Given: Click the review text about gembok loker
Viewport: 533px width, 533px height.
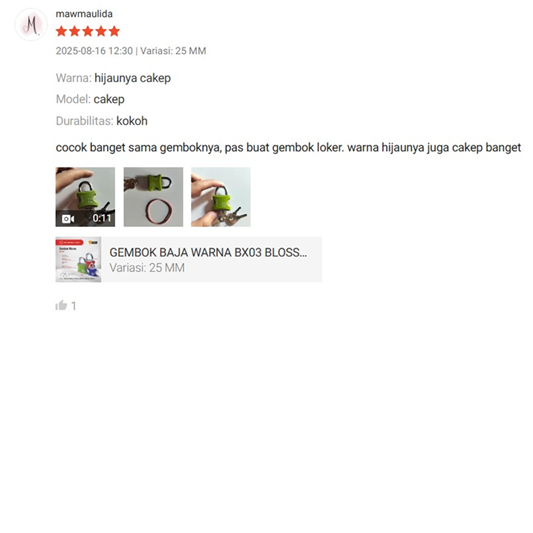Looking at the screenshot, I should tap(288, 148).
